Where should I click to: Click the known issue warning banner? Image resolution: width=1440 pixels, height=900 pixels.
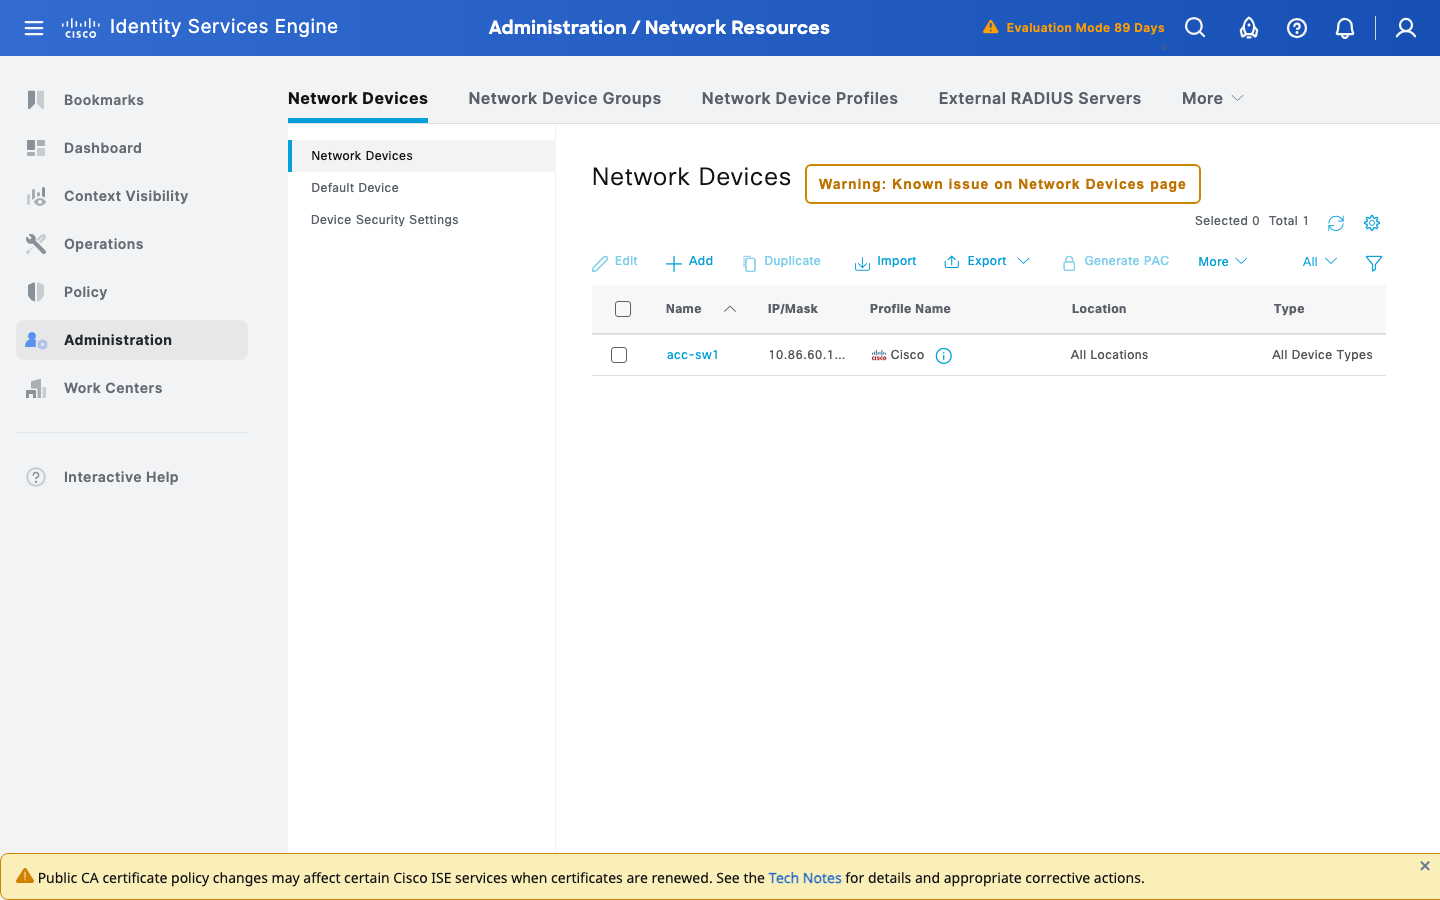[x=1003, y=184]
